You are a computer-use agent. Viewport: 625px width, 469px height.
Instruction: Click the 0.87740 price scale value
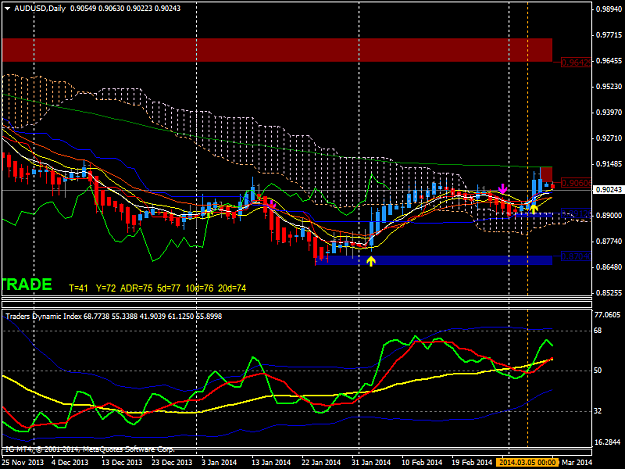[609, 241]
